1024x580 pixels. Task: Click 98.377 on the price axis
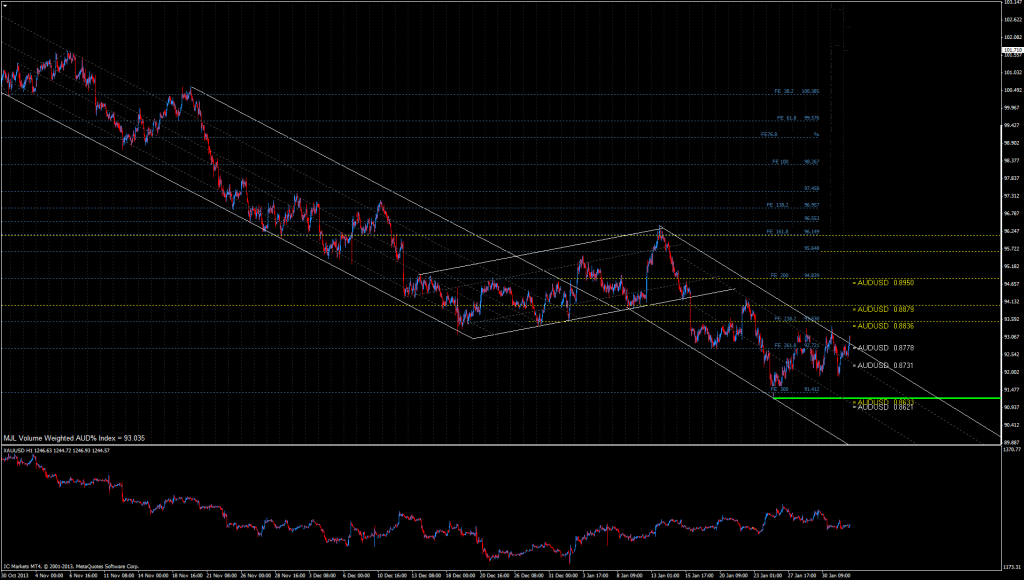(x=1014, y=161)
